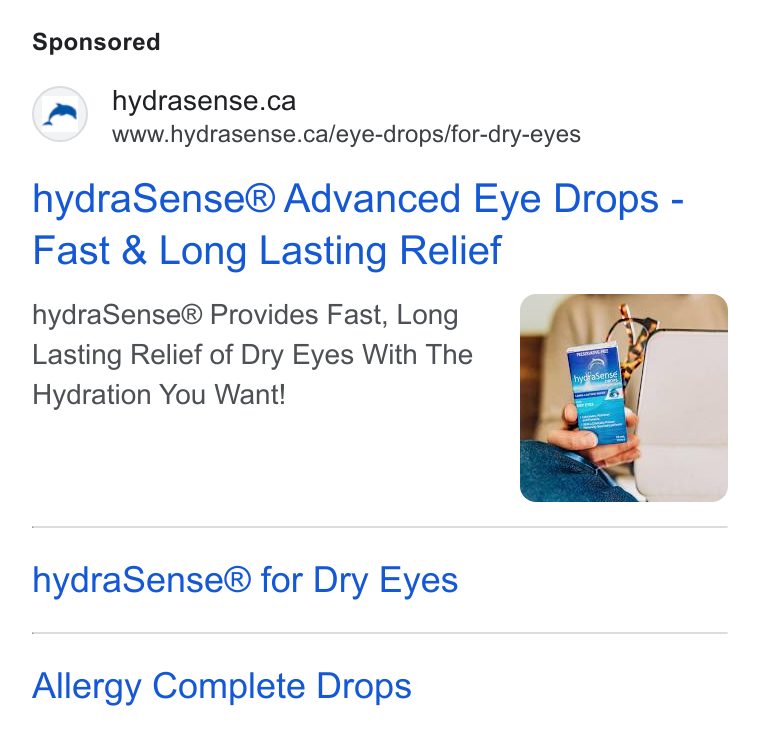Click the www.hydrasense.ca/eye-drops/for-dry-eyes URL text

pyautogui.click(x=346, y=134)
